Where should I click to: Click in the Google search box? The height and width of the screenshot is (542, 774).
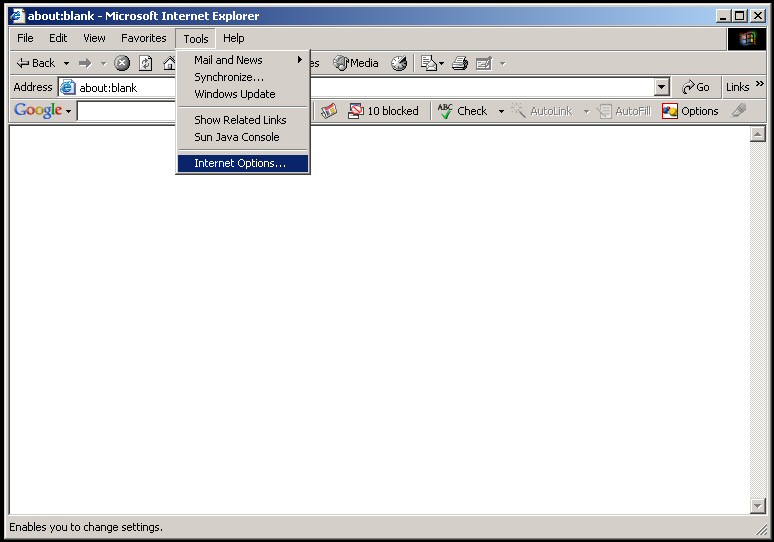tap(126, 111)
